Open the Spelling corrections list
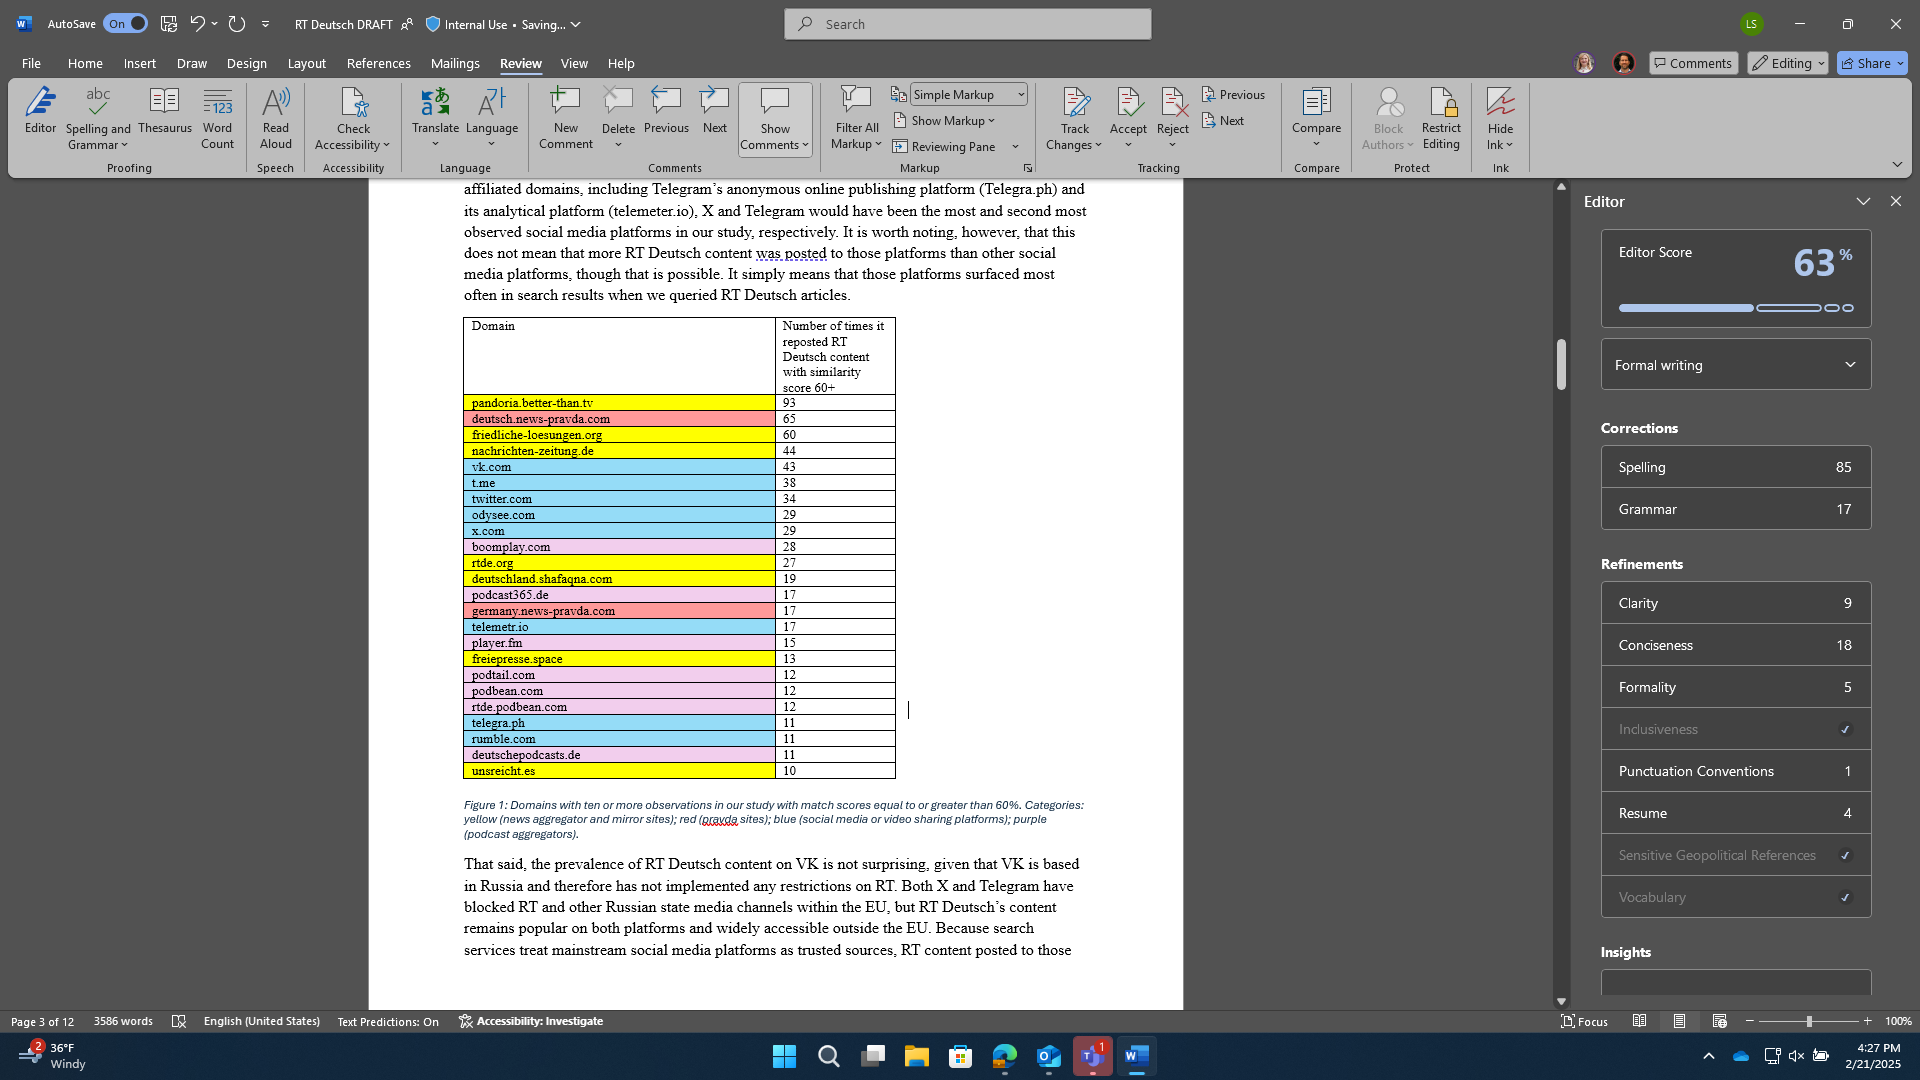This screenshot has width=1920, height=1080. (1735, 467)
